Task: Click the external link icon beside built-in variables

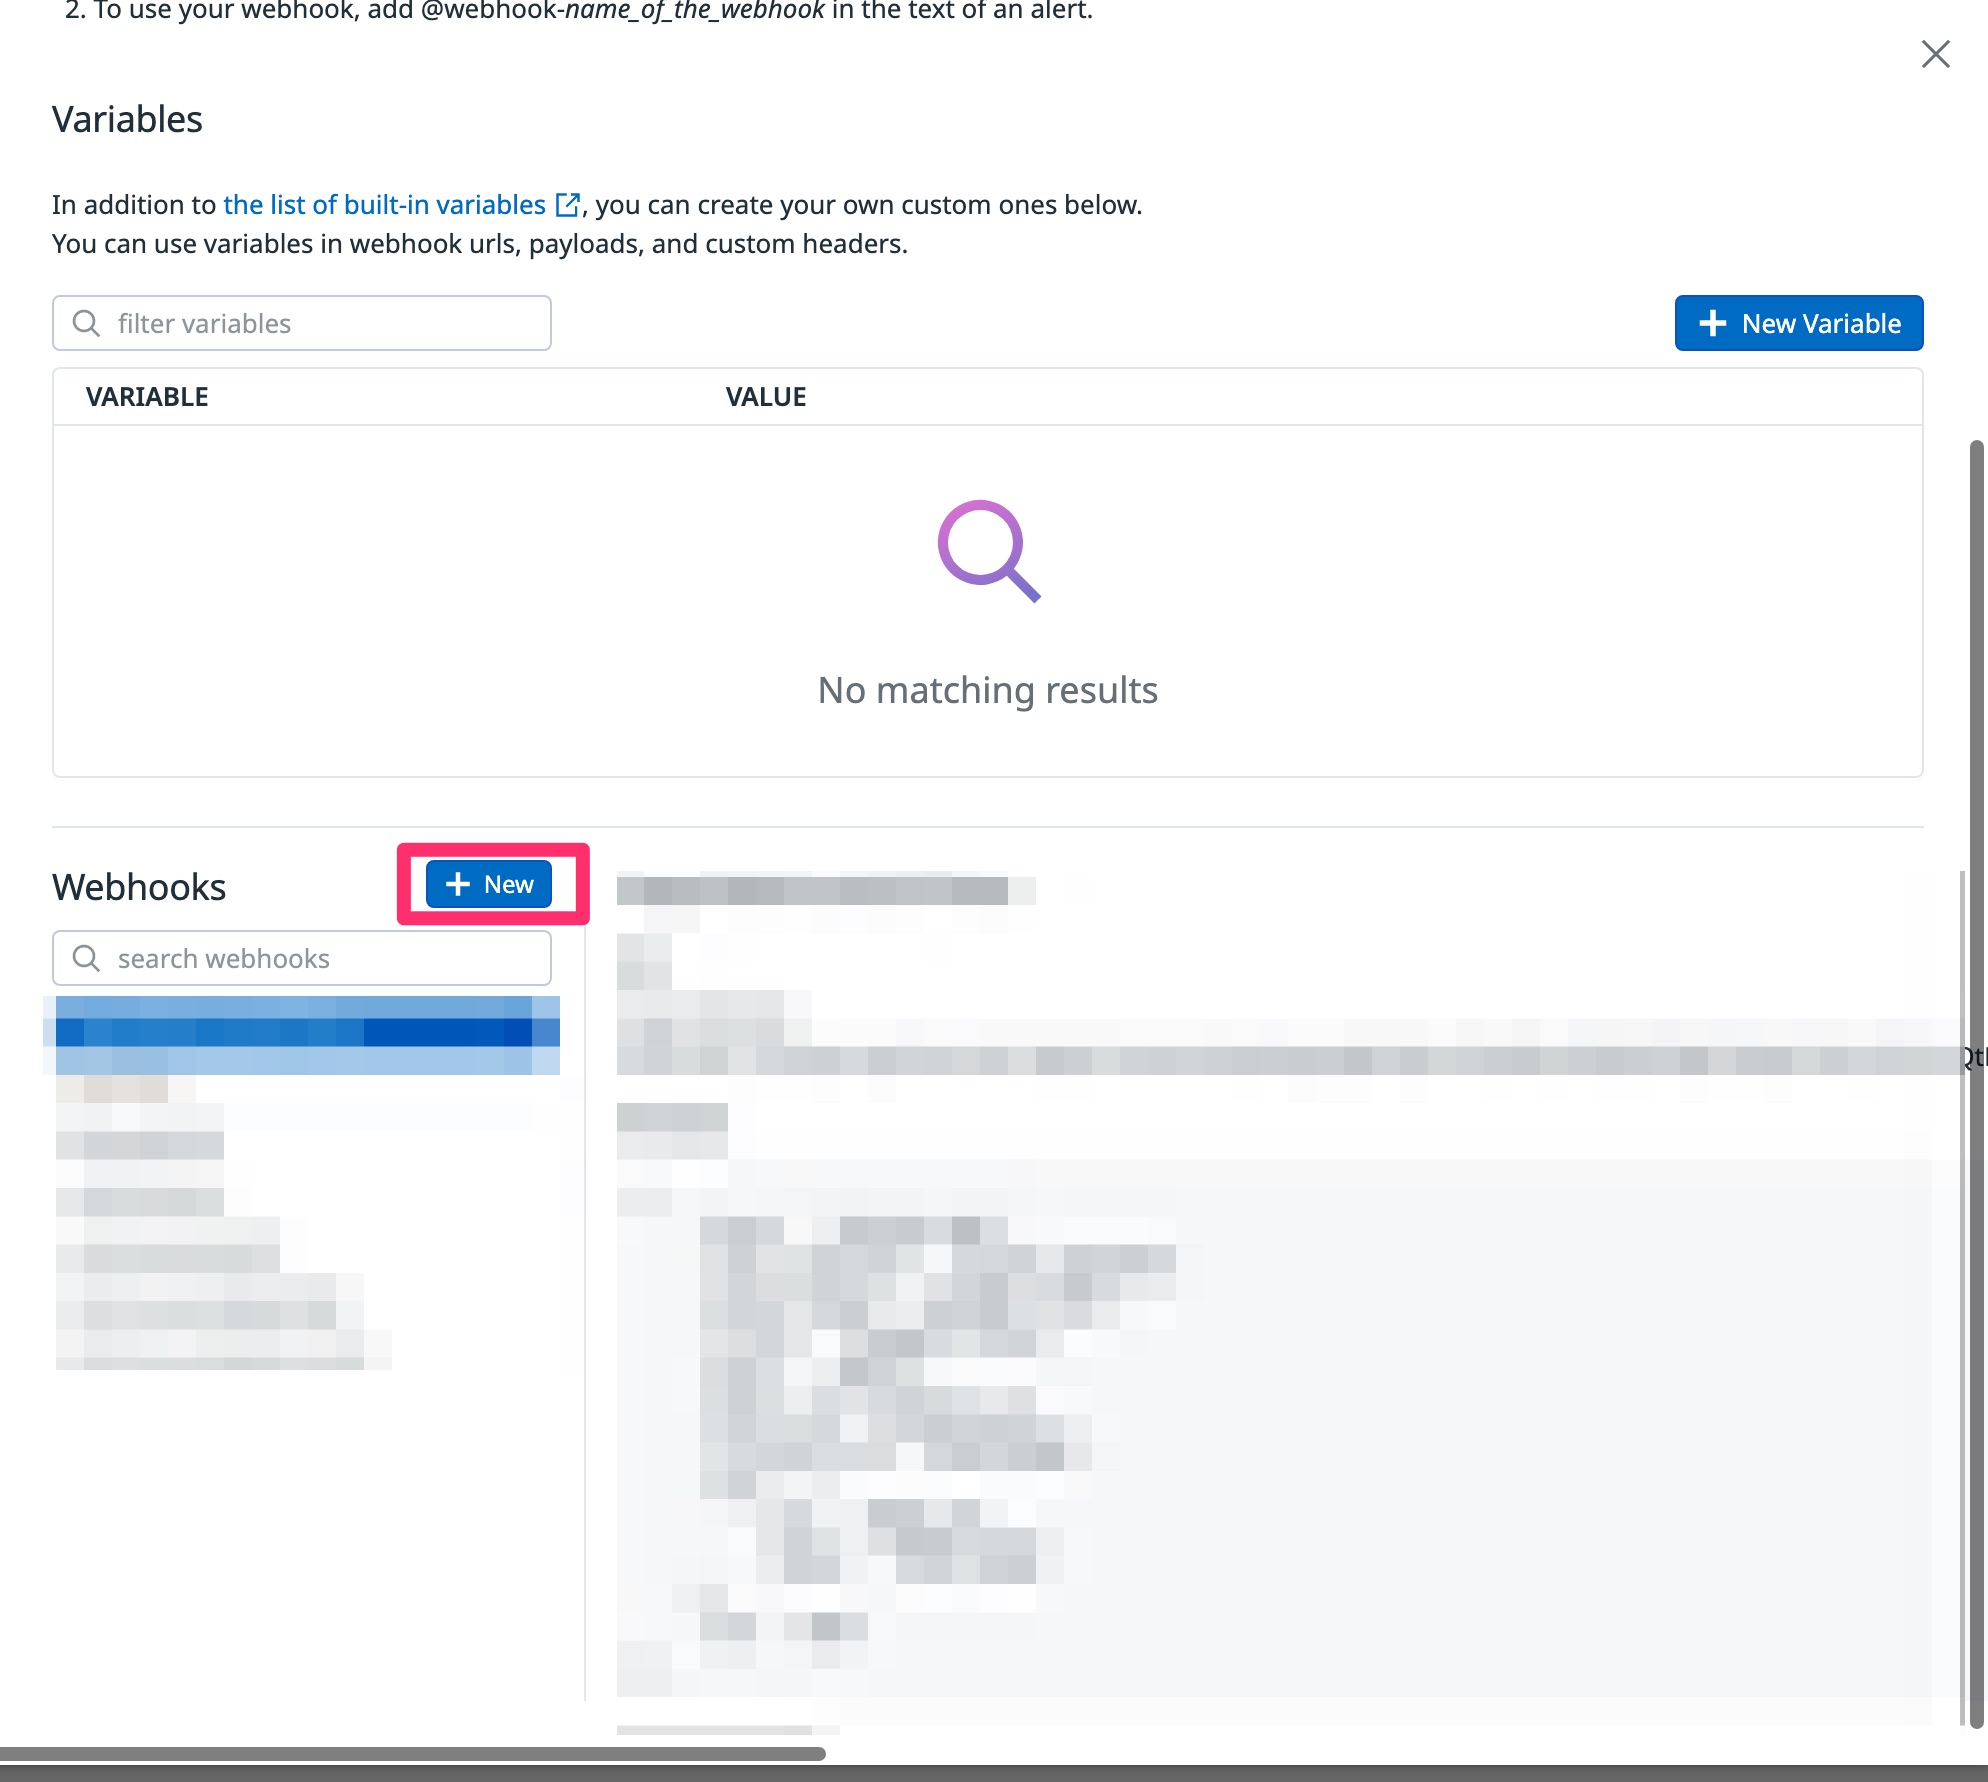Action: [567, 204]
